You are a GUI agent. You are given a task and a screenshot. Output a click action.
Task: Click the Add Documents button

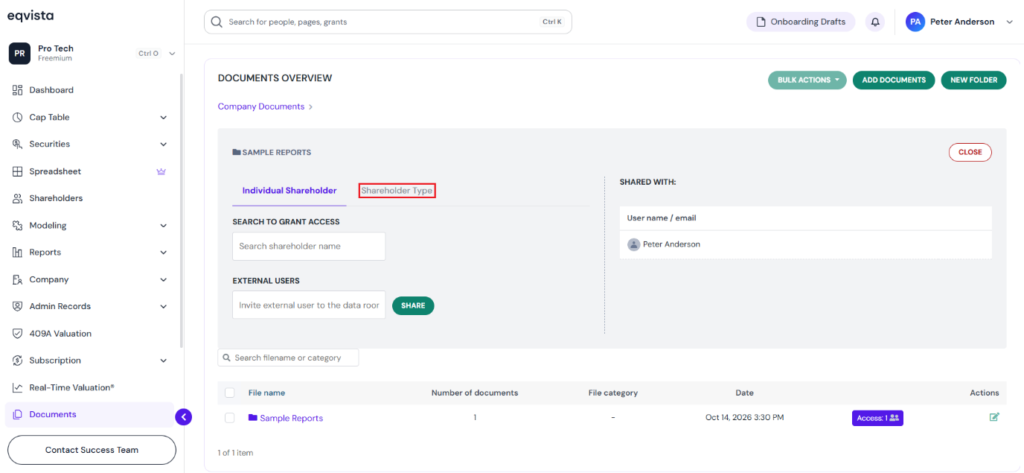pos(894,80)
